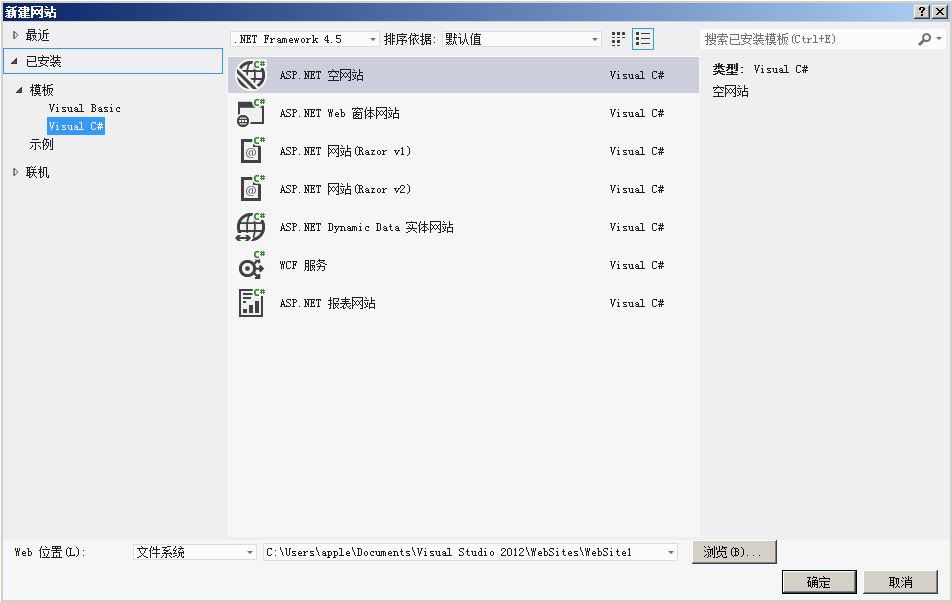The width and height of the screenshot is (952, 602).
Task: Click Visual C# label in WCF 服务 row
Action: (x=636, y=265)
